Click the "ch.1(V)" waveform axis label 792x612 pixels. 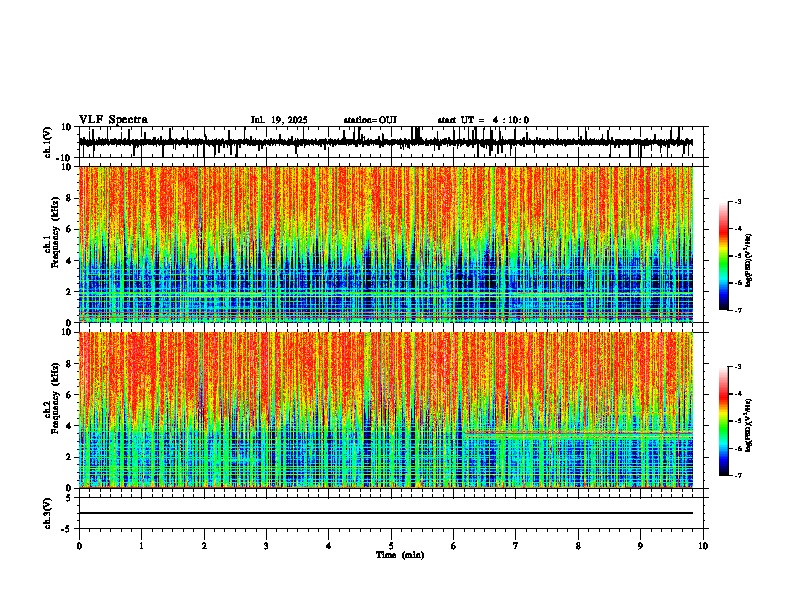pyautogui.click(x=48, y=142)
